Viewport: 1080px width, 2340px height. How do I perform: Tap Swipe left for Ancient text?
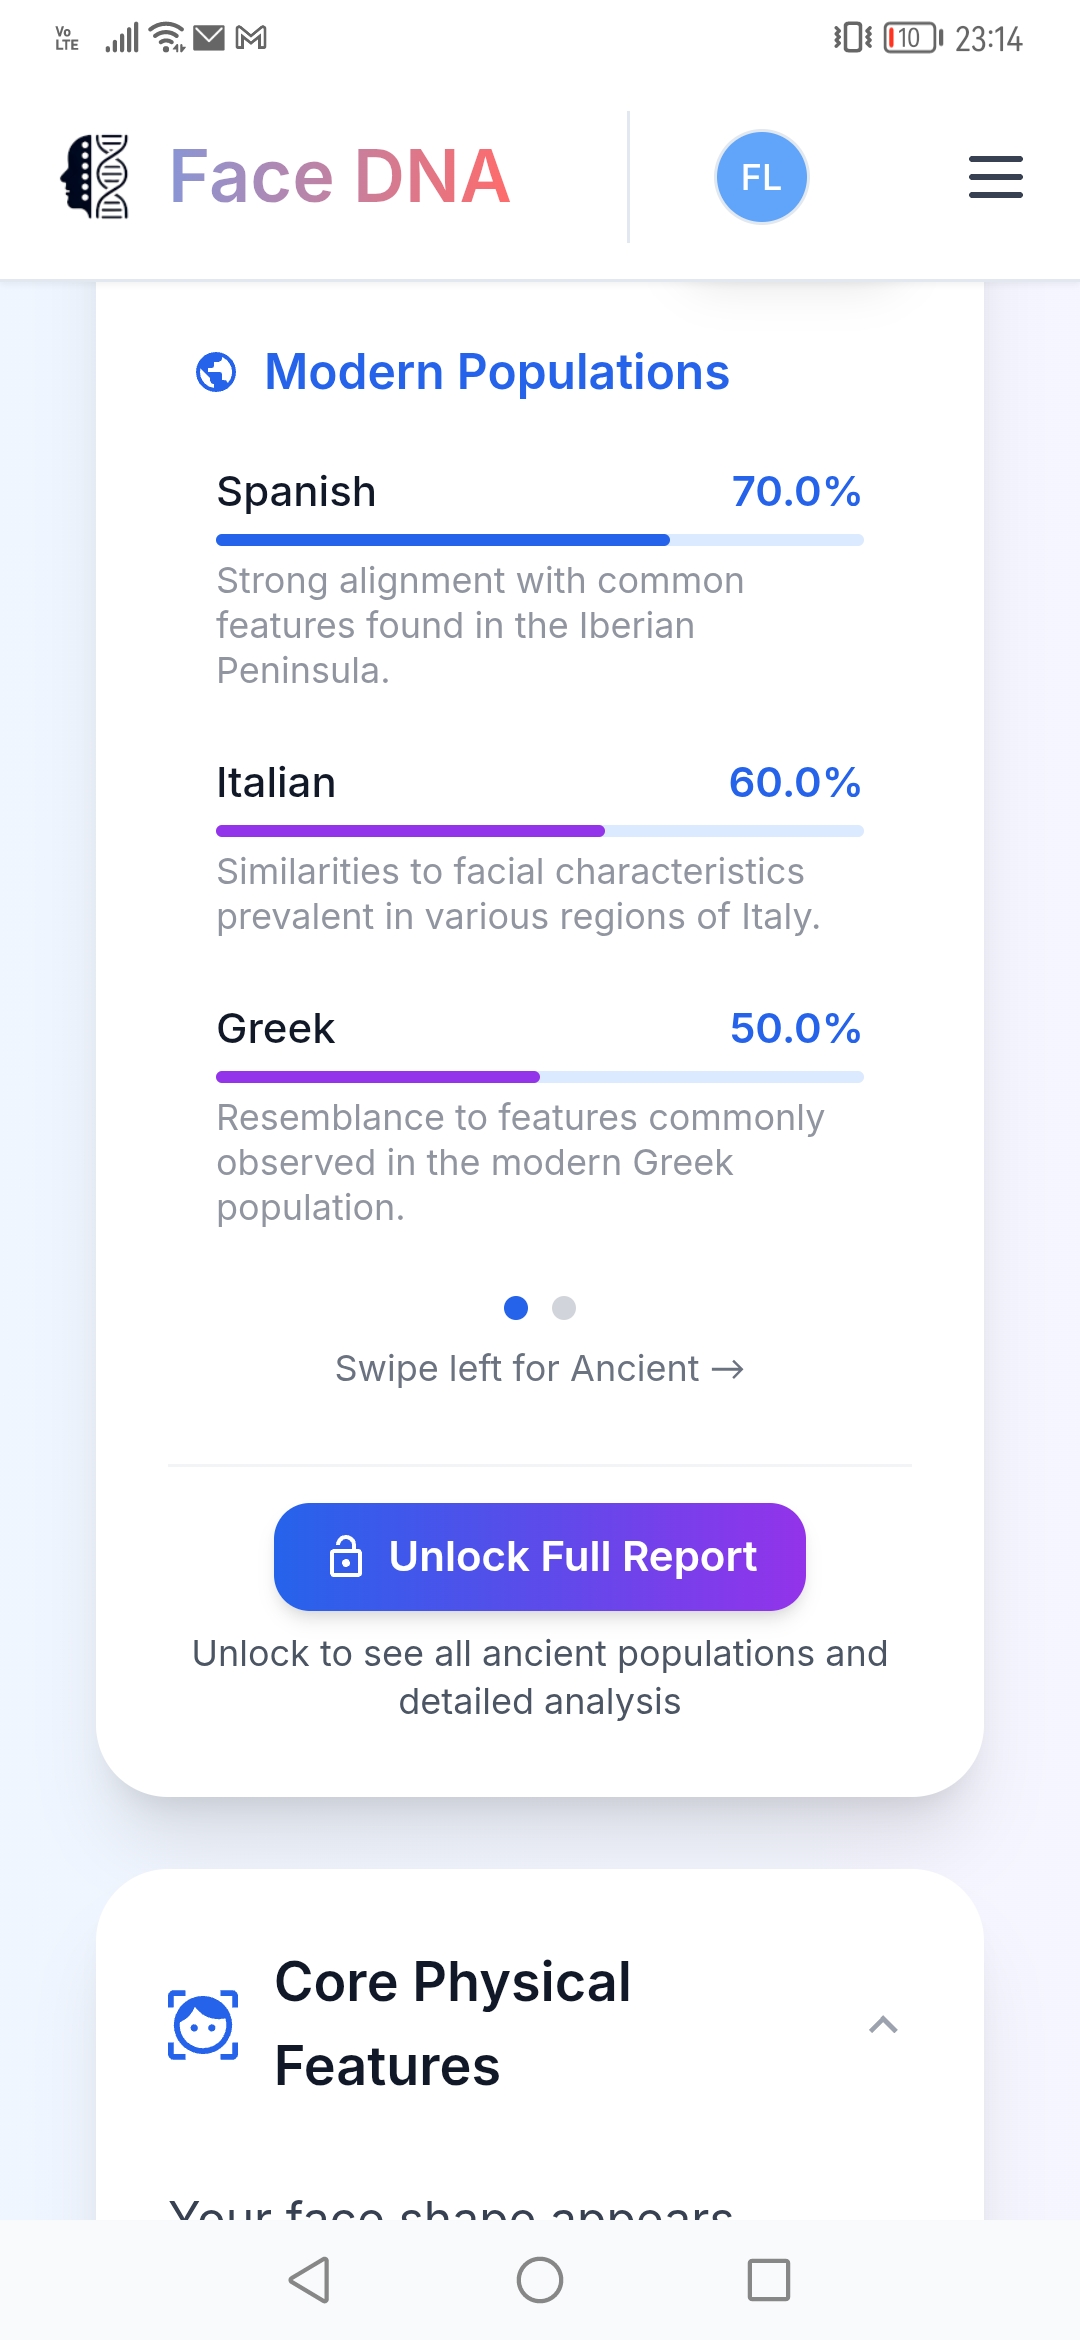click(540, 1368)
